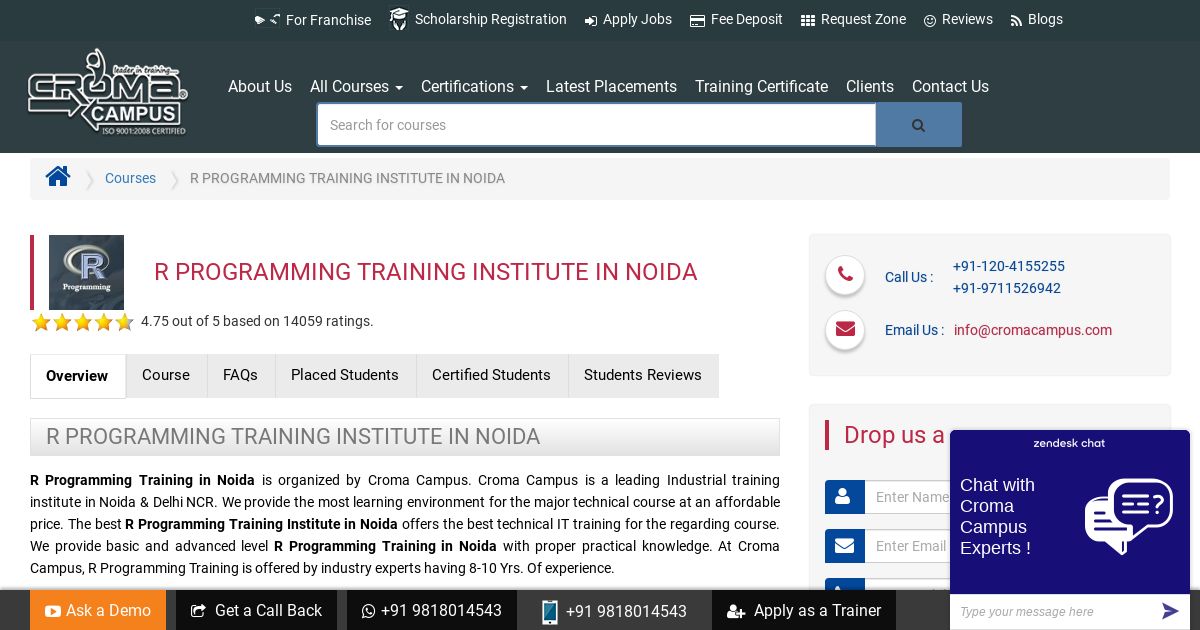
Task: Click the red envelope icon near Email Us
Action: coord(845,329)
